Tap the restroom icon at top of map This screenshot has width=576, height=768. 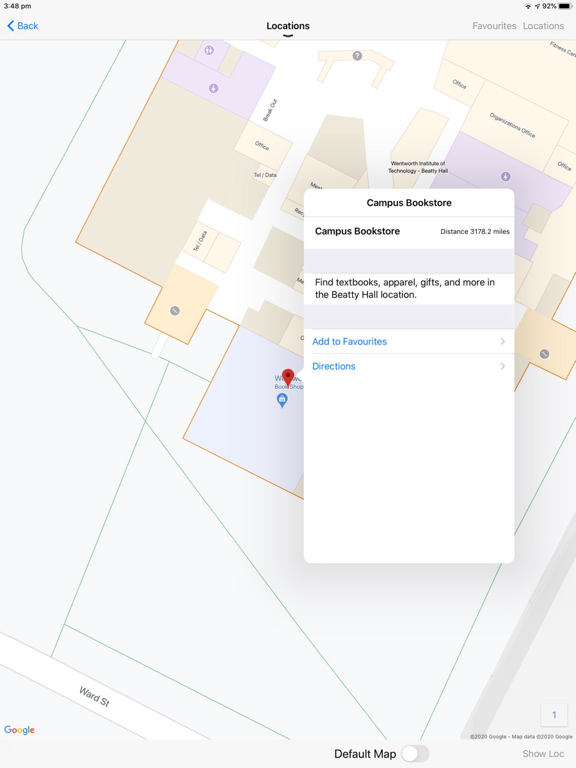209,50
